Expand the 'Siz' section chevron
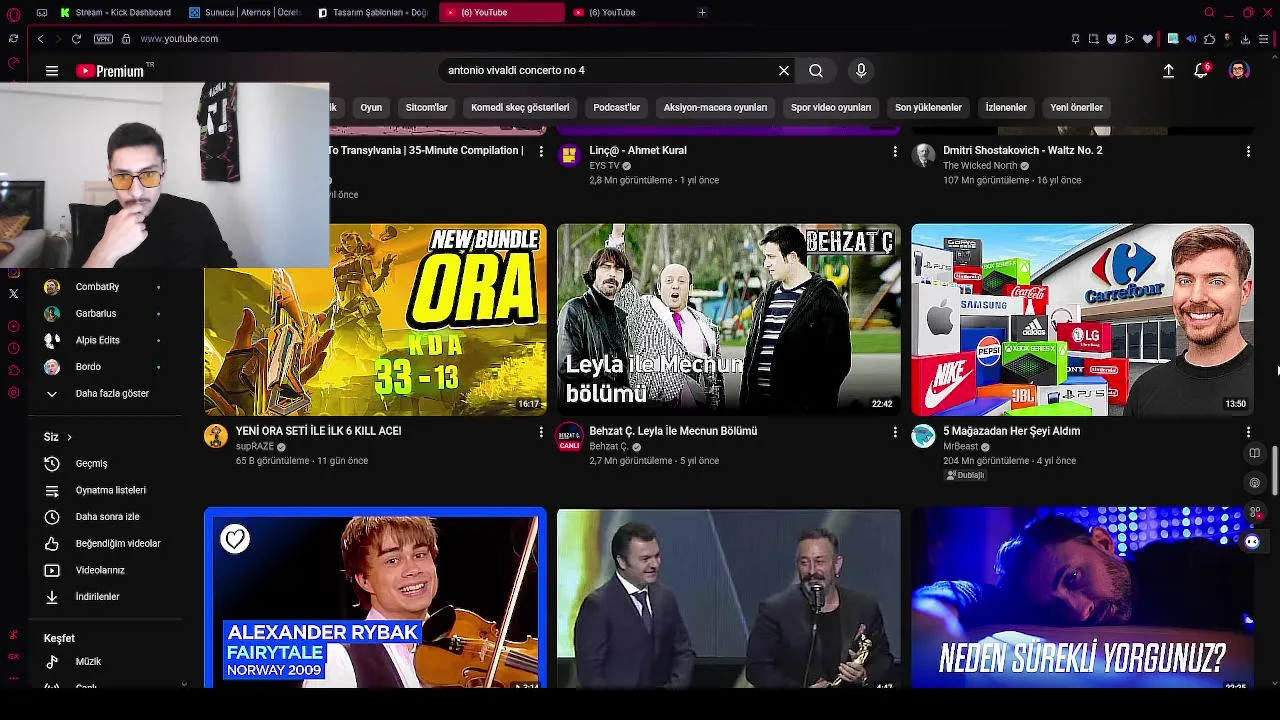 point(69,437)
